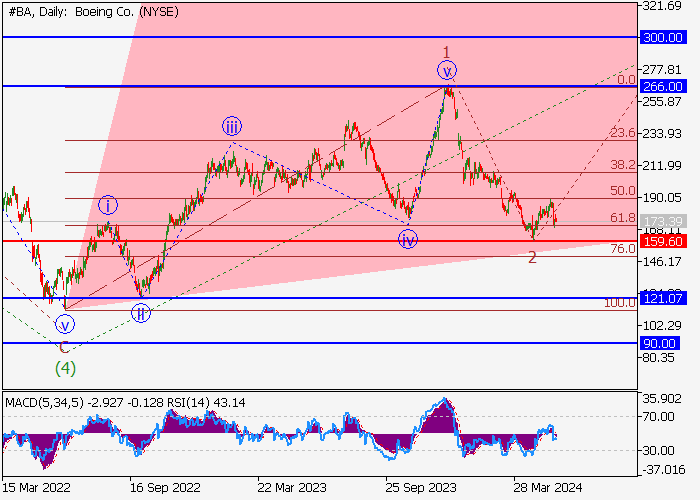700x500 pixels.
Task: Click the 102.29 price axis value
Action: tap(662, 326)
